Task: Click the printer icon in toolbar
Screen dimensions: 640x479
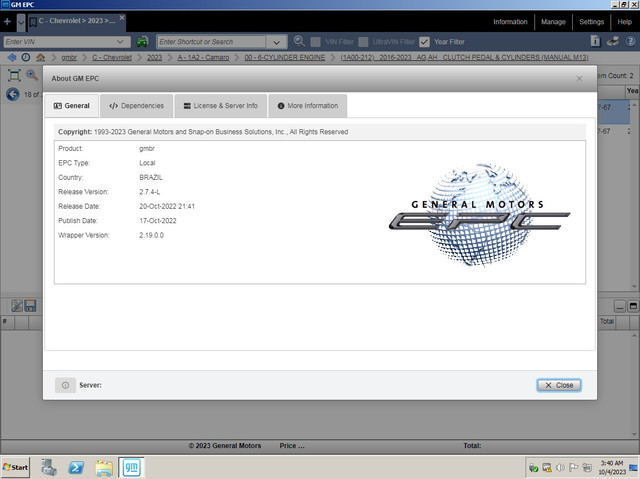Action: point(613,41)
